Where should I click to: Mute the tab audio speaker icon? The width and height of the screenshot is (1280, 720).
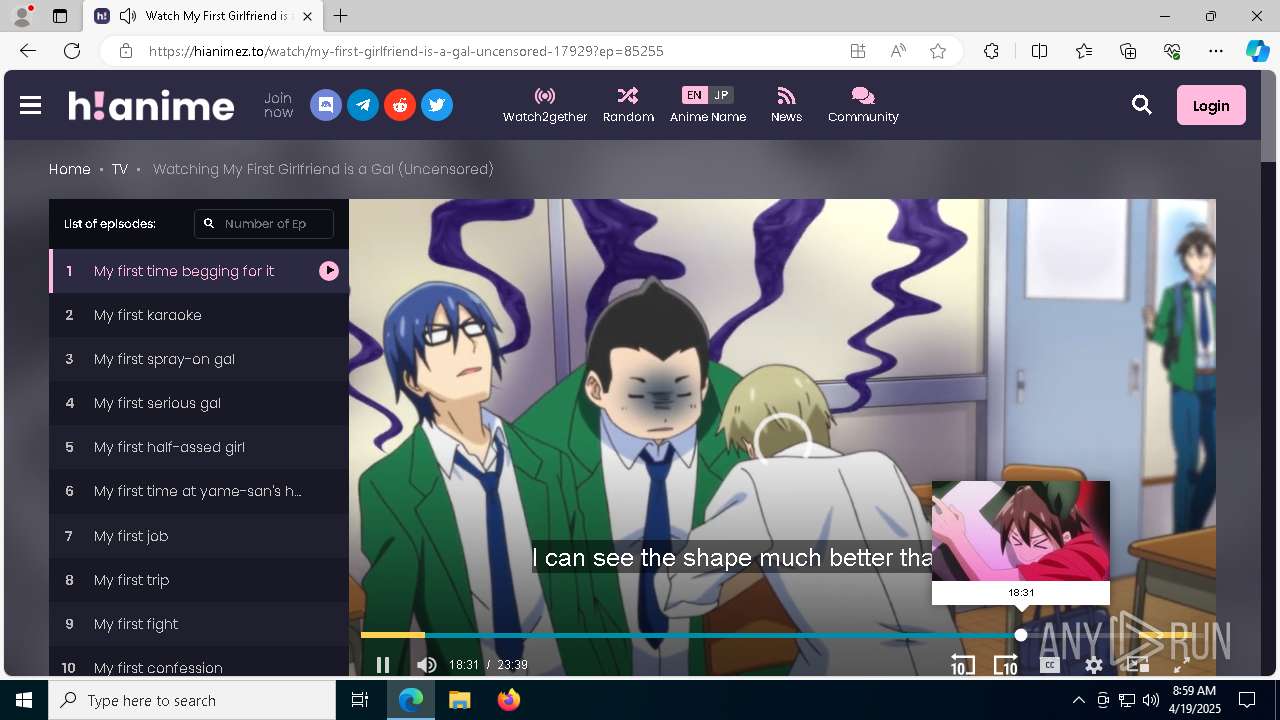pos(127,16)
